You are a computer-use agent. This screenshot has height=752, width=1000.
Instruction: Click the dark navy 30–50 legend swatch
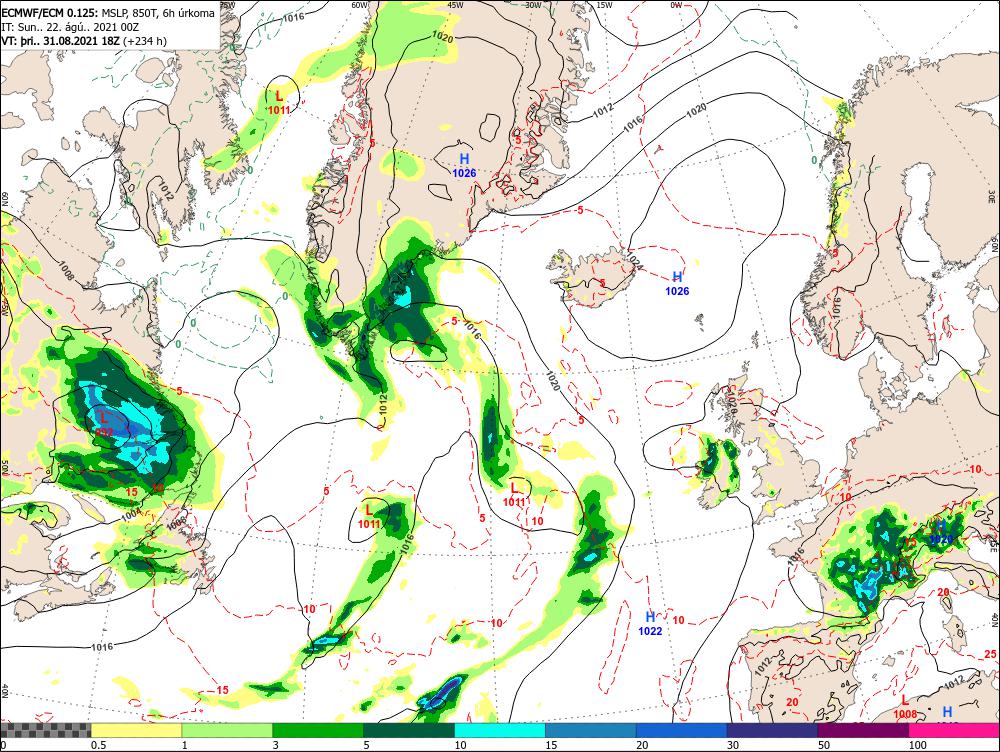coord(772,730)
